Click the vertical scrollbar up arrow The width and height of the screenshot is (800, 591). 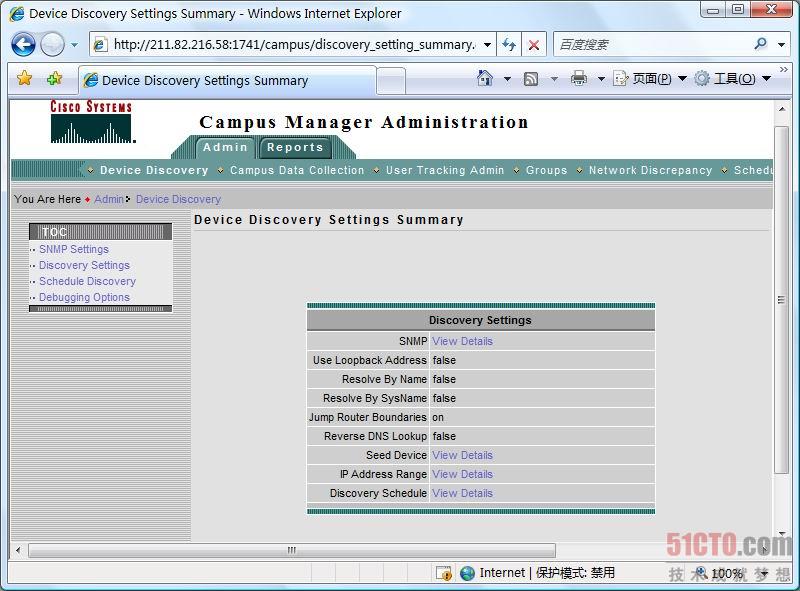click(x=781, y=109)
